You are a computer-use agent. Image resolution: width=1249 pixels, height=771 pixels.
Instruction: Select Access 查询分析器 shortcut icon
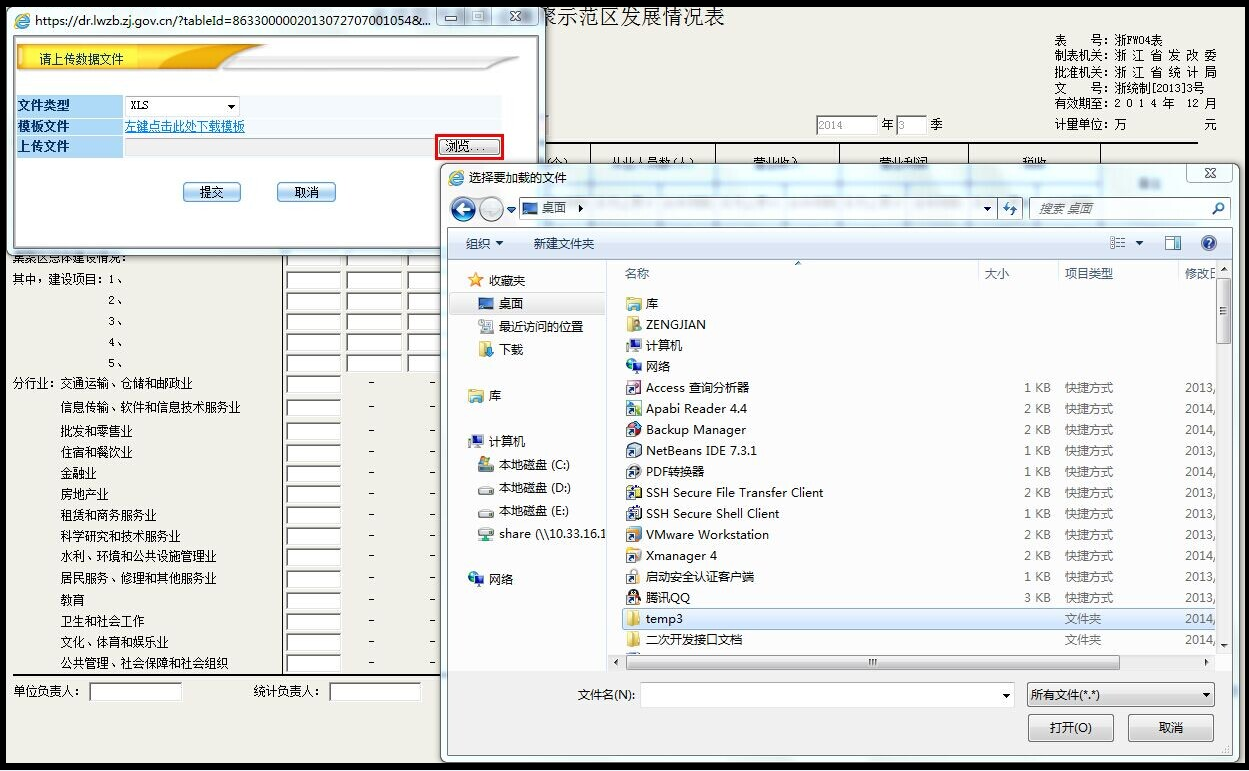(633, 387)
